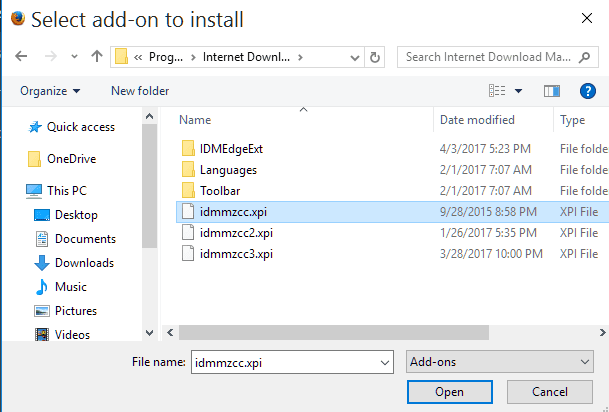Open the Help question mark icon
The width and height of the screenshot is (609, 412).
pos(588,91)
